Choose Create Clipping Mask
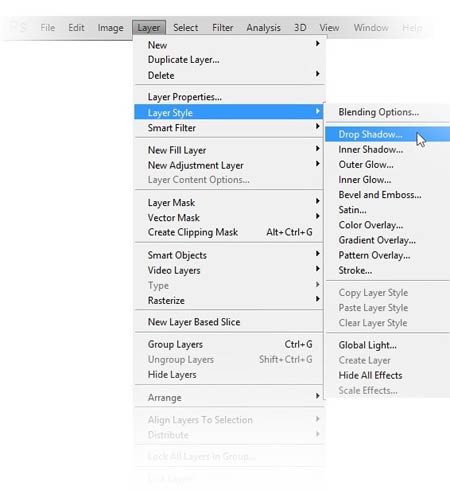The width and height of the screenshot is (450, 490). tap(229, 232)
